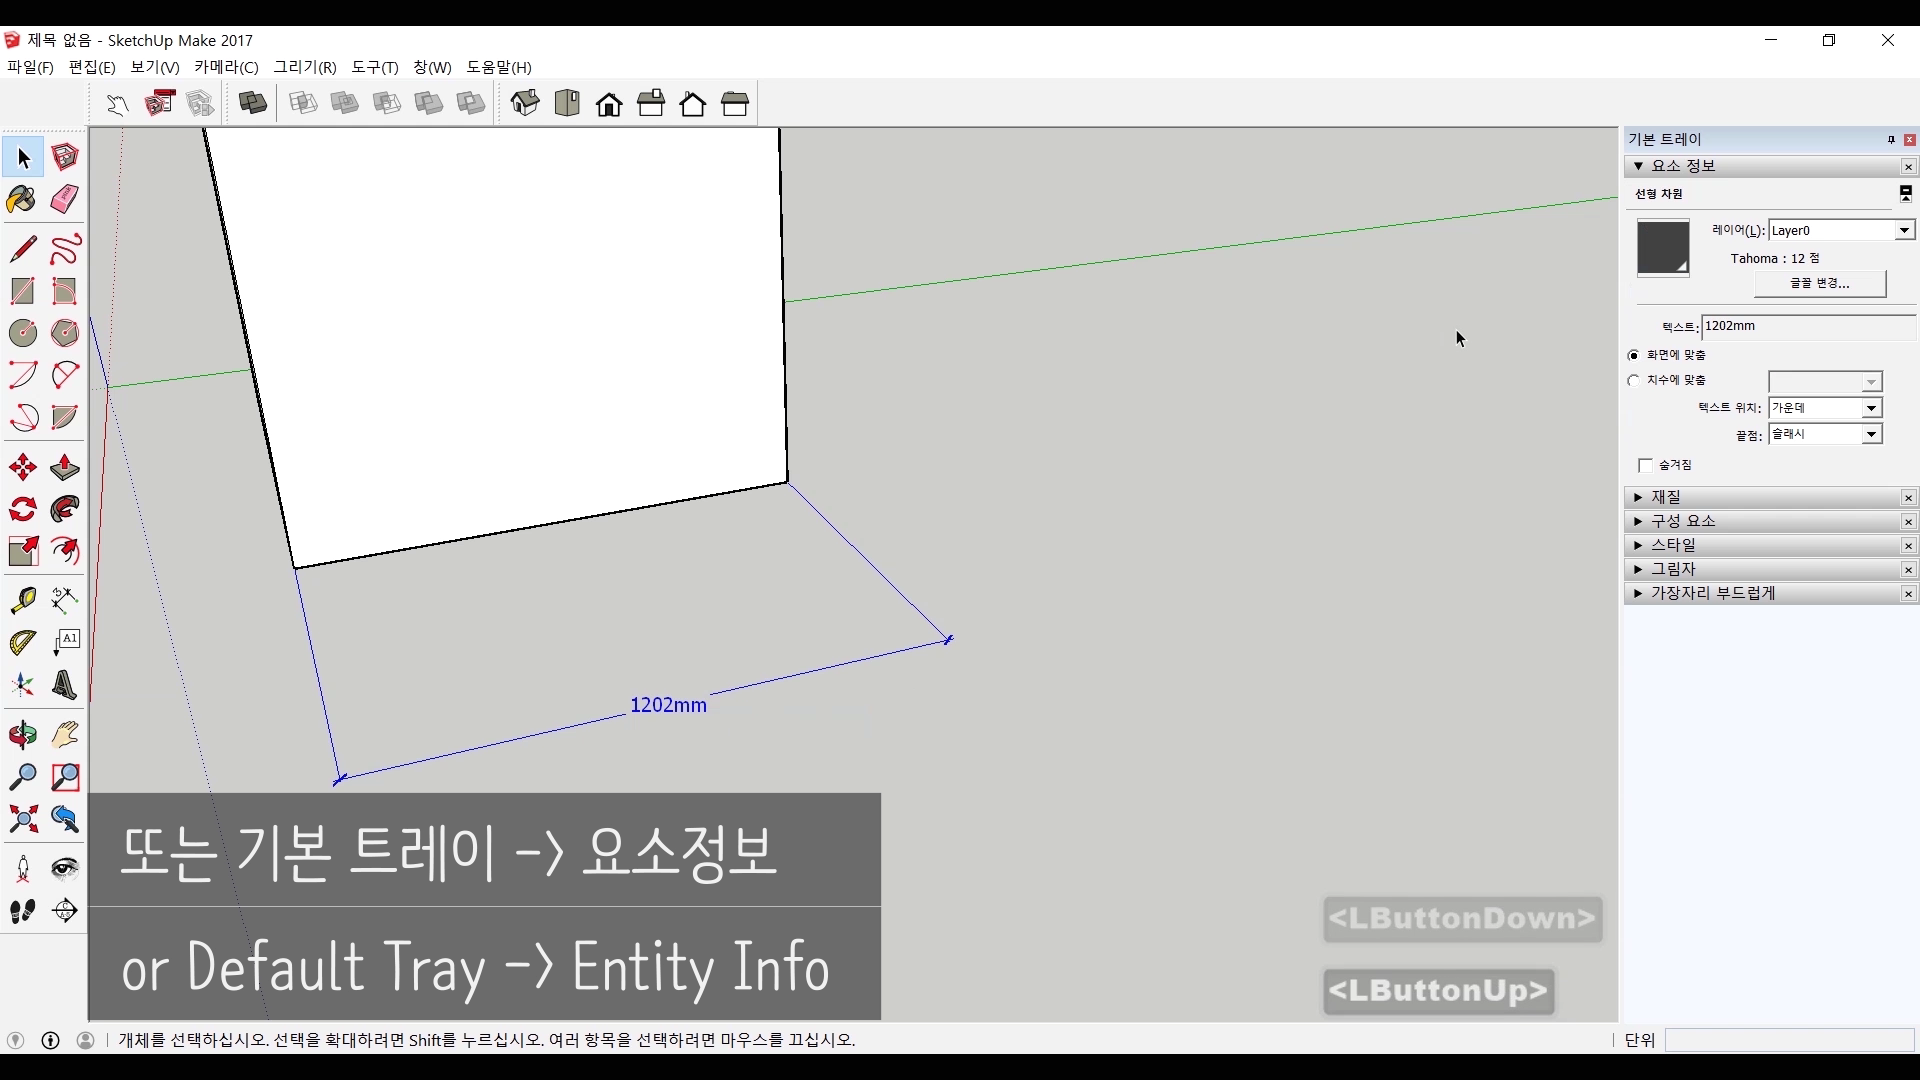Screen dimensions: 1920x1080
Task: Select the Move tool
Action: 22,467
